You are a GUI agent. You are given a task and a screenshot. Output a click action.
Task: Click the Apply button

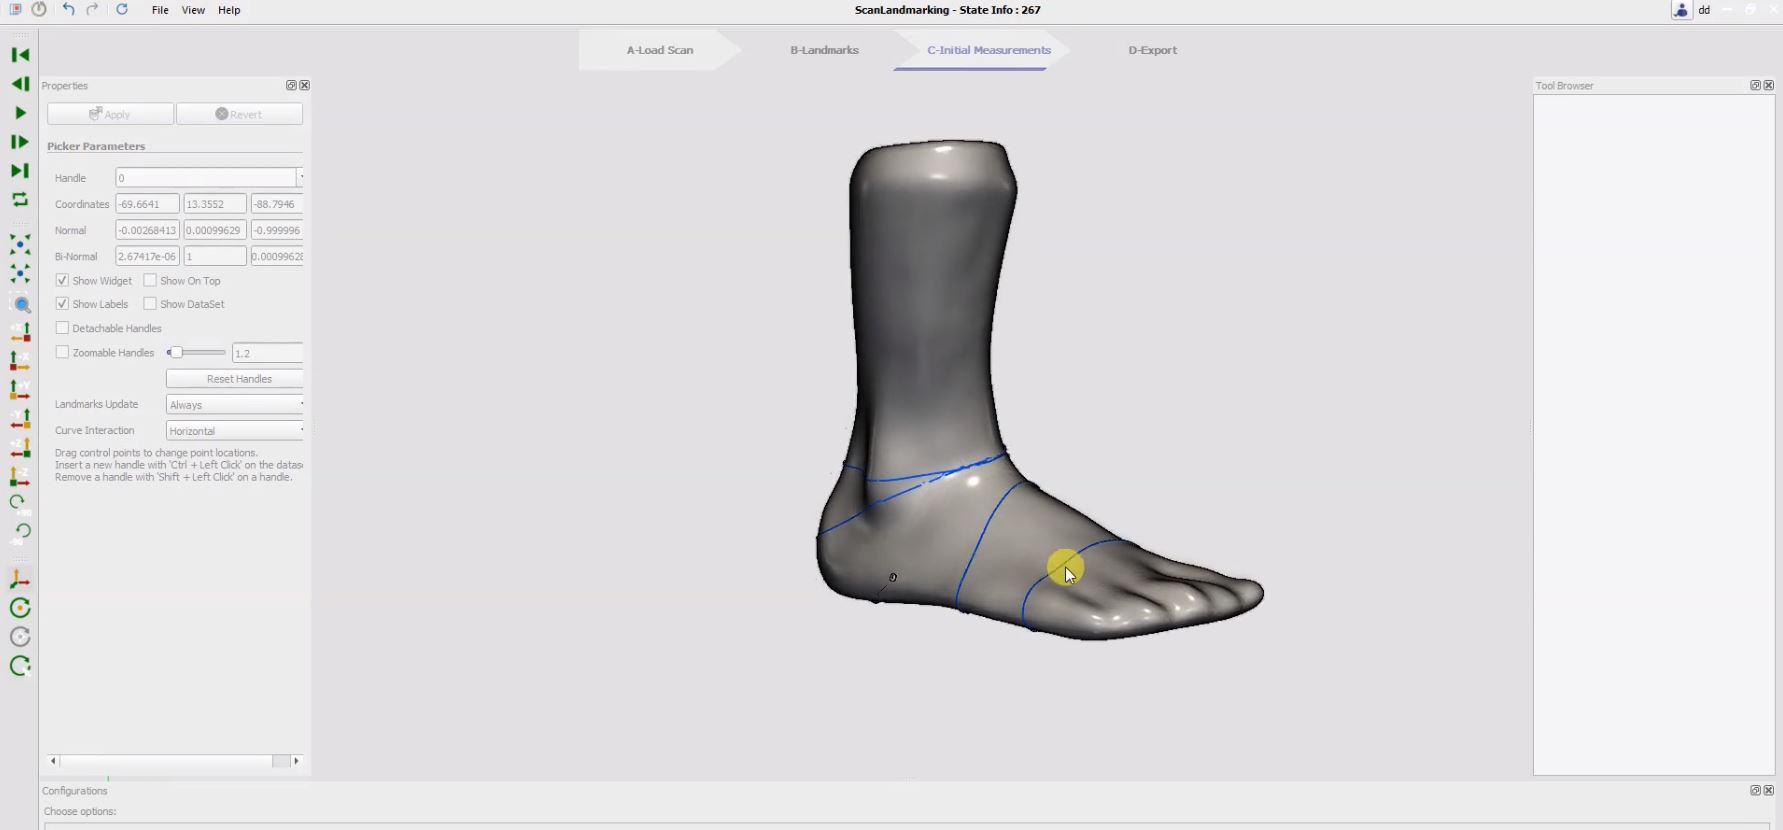pyautogui.click(x=110, y=114)
